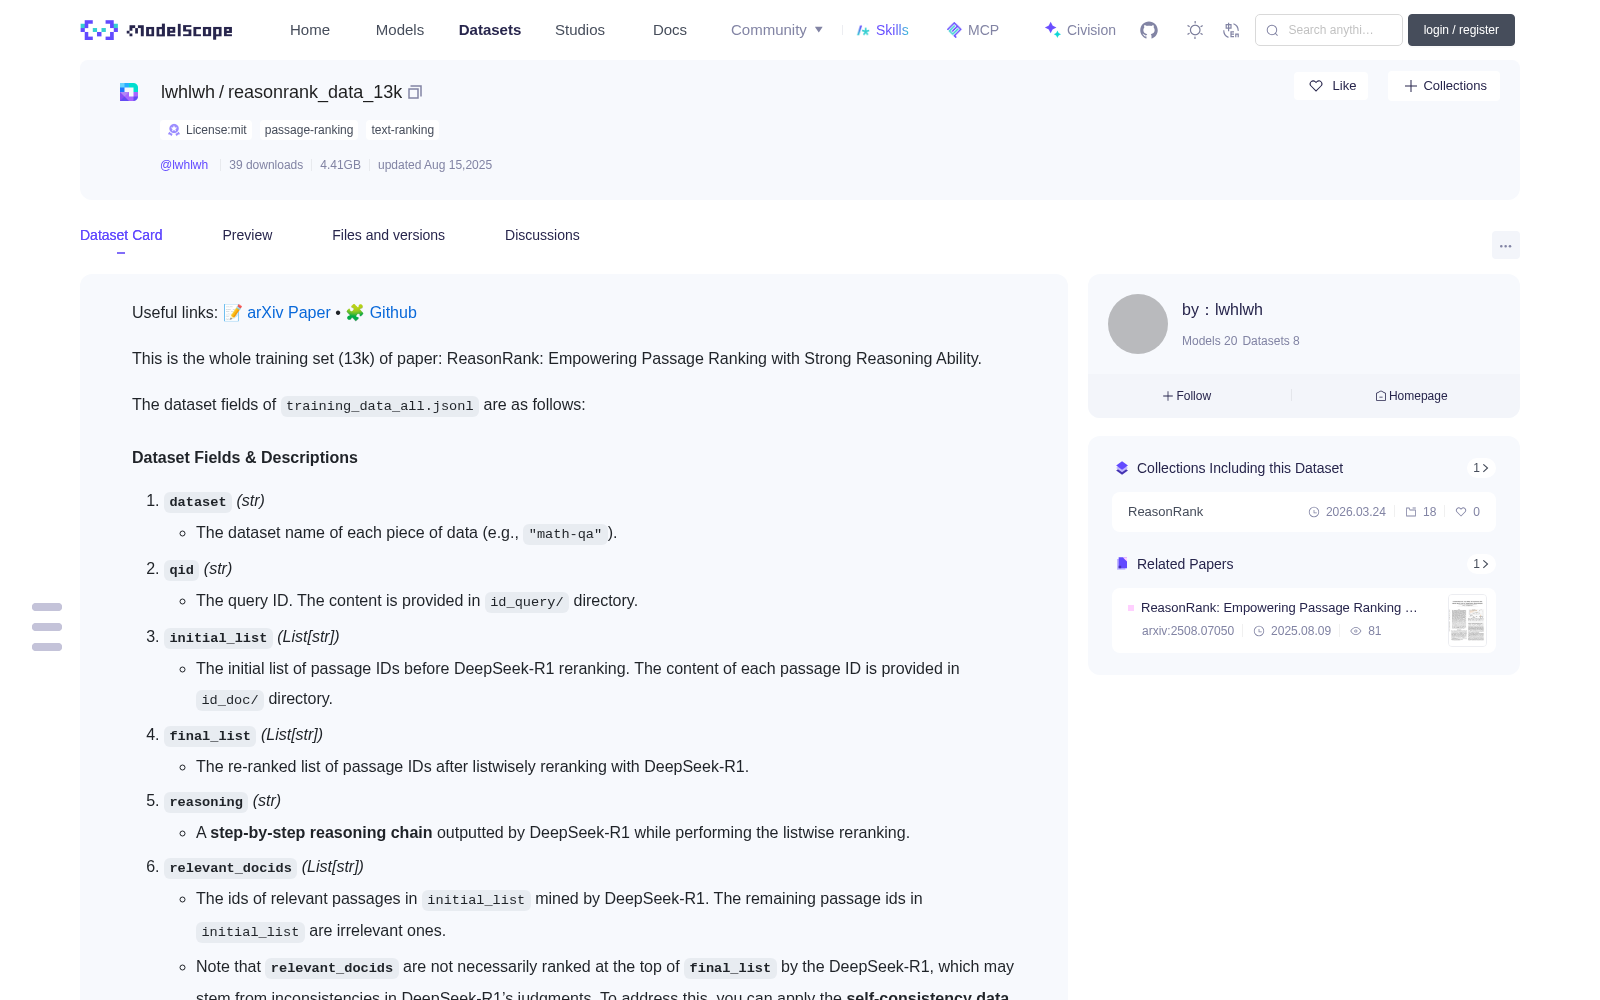The width and height of the screenshot is (1600, 1000).
Task: Click the by : lwhlwh author name
Action: point(1222,310)
